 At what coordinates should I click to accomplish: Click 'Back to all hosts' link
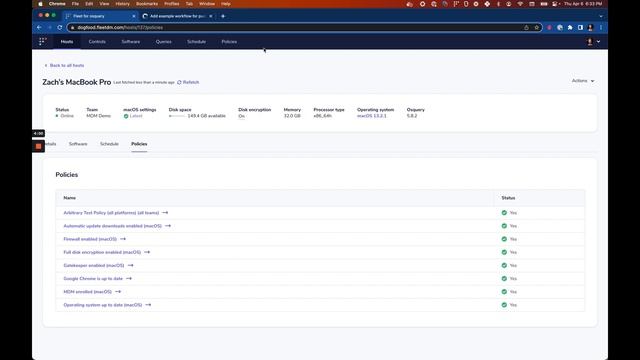pyautogui.click(x=64, y=65)
